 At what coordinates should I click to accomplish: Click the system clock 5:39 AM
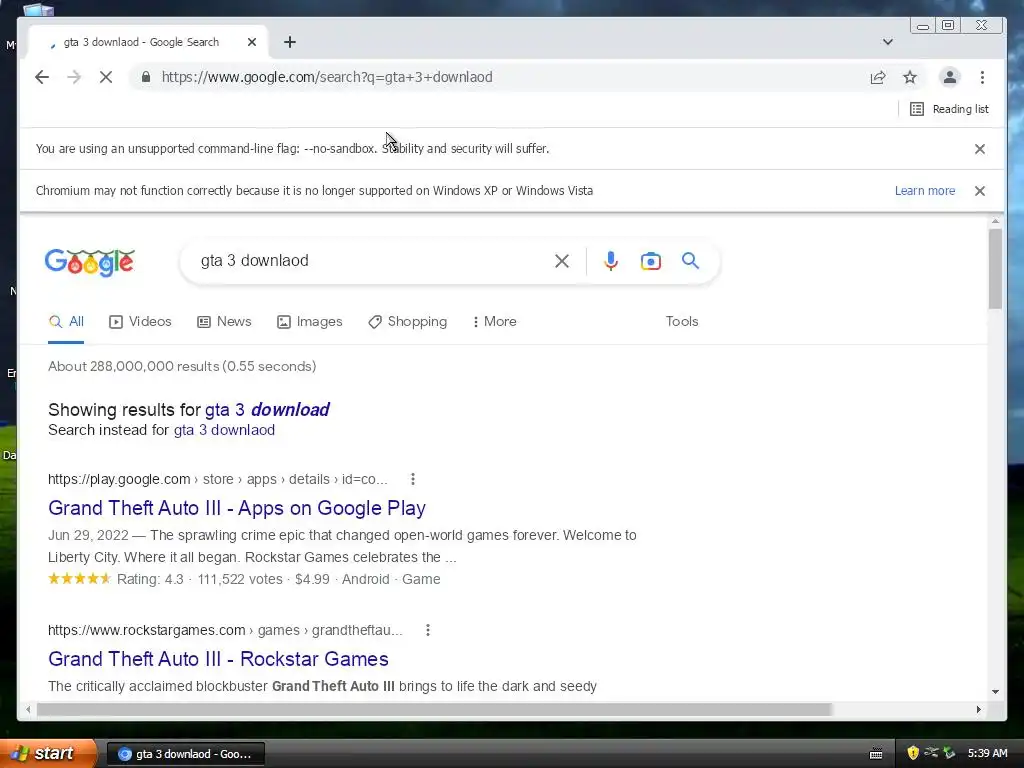click(987, 753)
